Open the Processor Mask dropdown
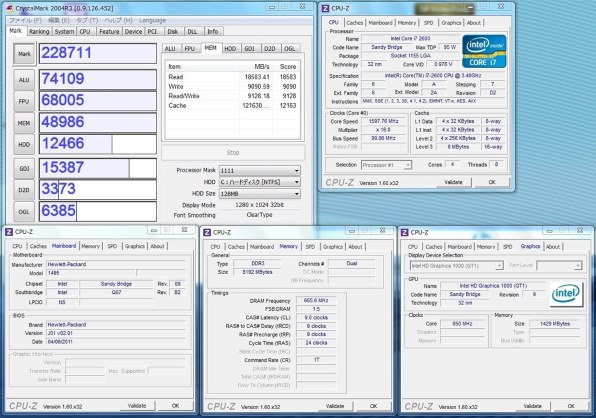 260,171
